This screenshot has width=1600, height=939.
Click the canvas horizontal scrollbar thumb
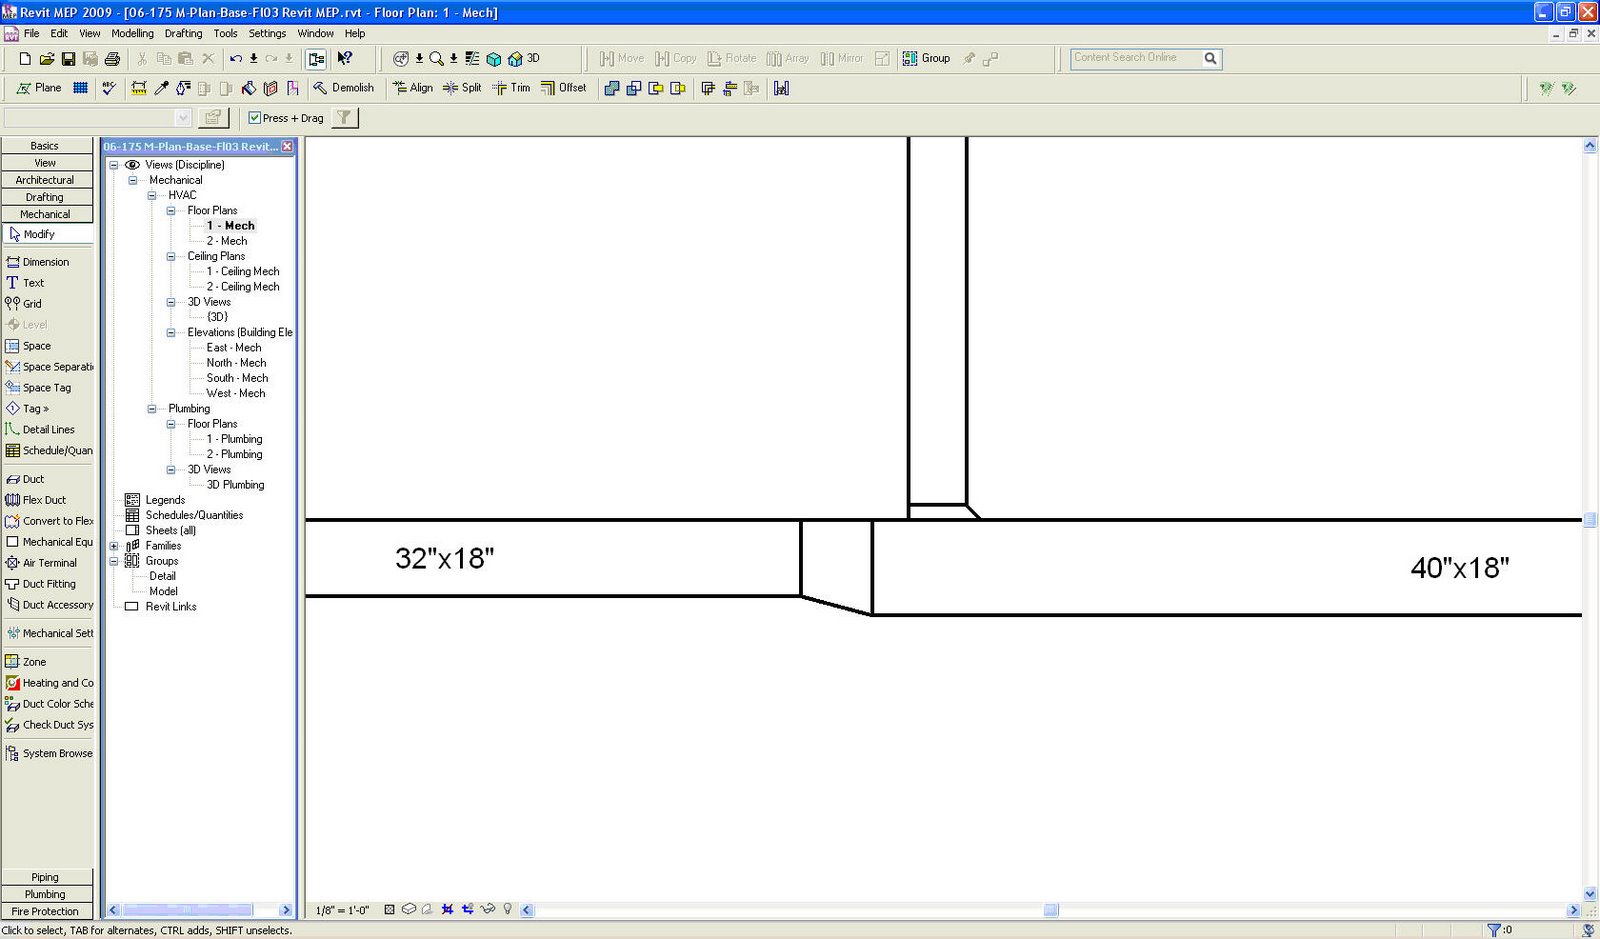tap(1051, 910)
